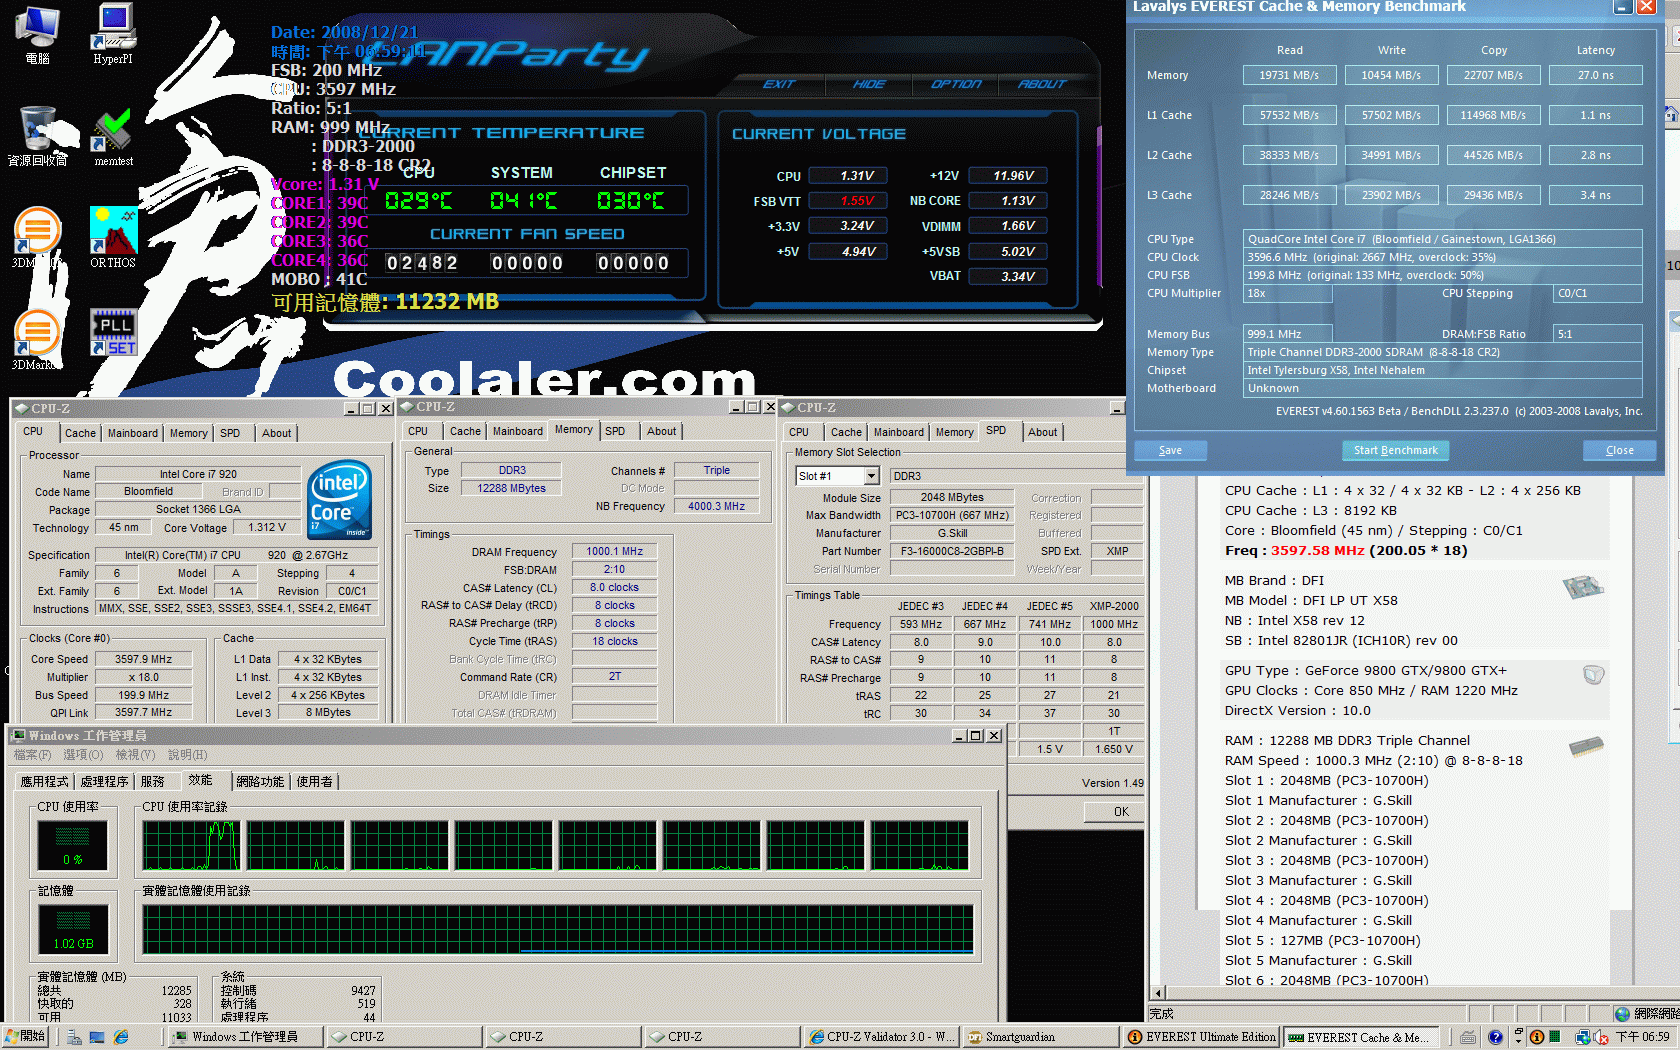Viewport: 1680px width, 1050px height.
Task: Switch to Smartguardian taskbar button
Action: (x=1040, y=1037)
